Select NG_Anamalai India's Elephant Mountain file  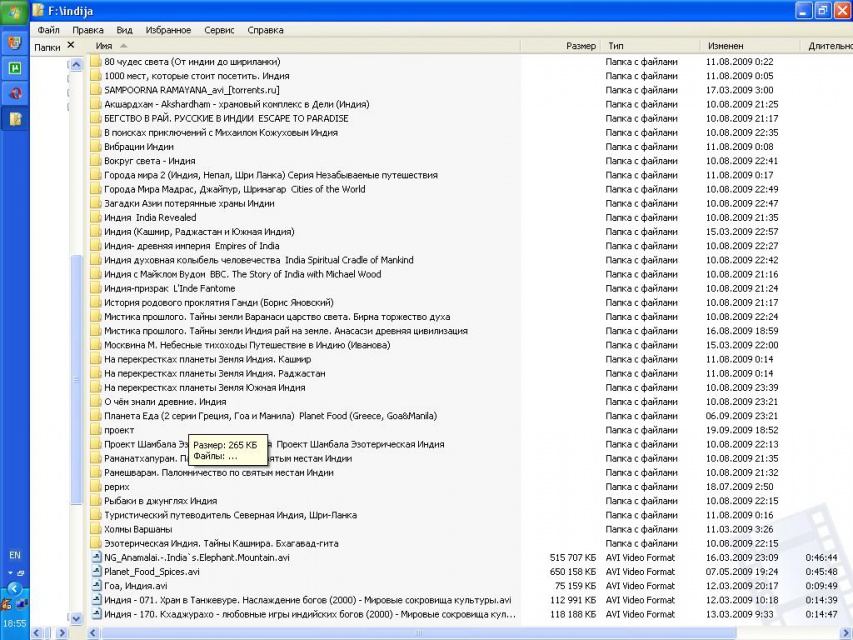[197, 558]
